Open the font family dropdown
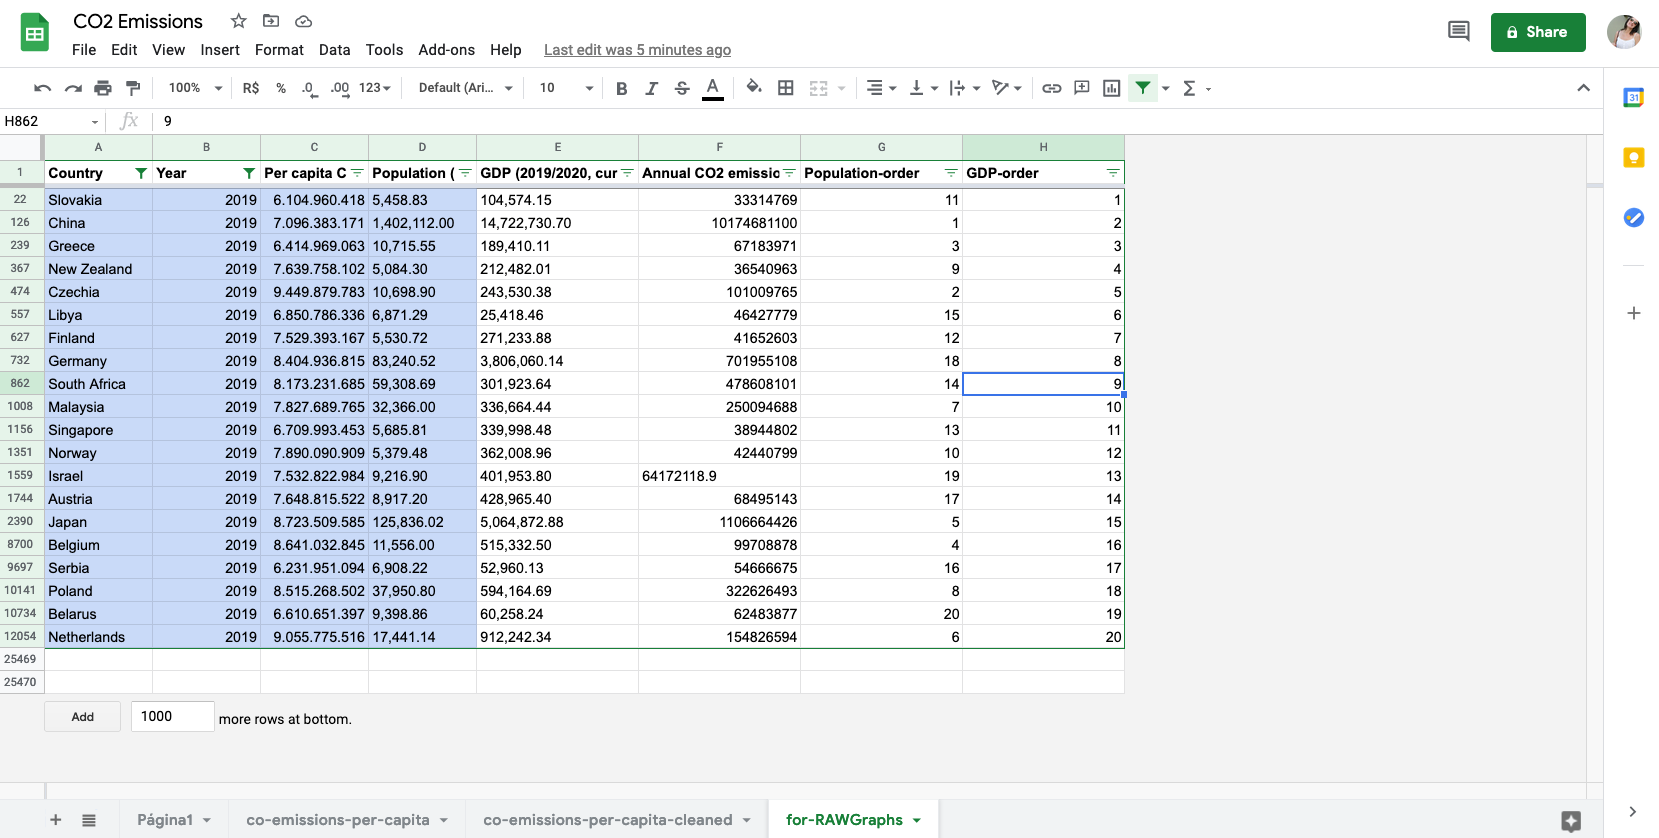The height and width of the screenshot is (838, 1659). click(x=465, y=88)
